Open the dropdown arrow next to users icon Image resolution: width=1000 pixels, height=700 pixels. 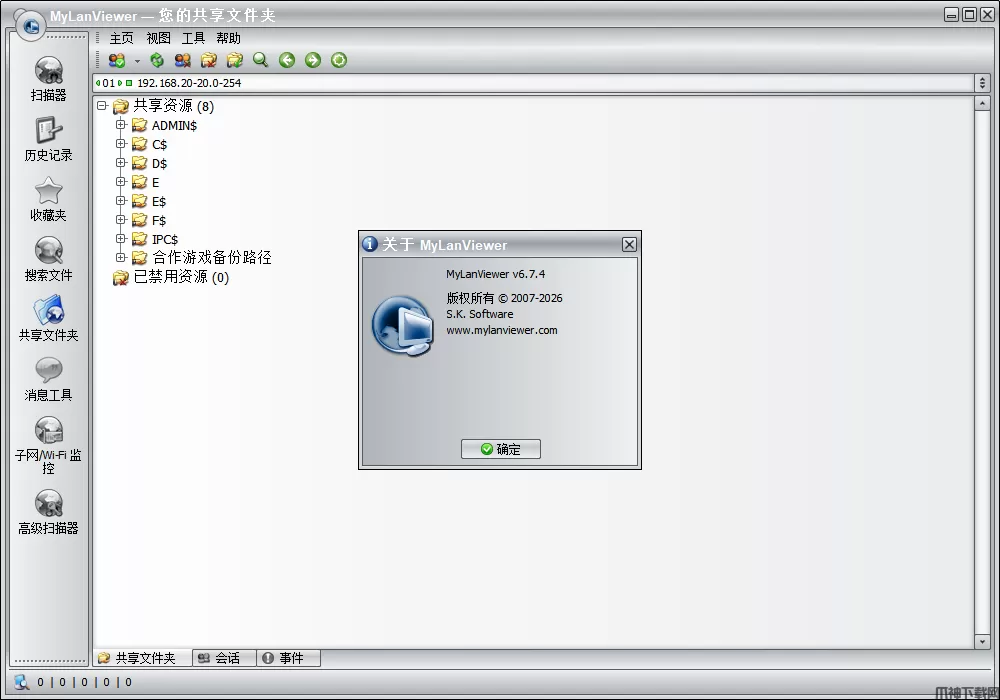click(137, 61)
